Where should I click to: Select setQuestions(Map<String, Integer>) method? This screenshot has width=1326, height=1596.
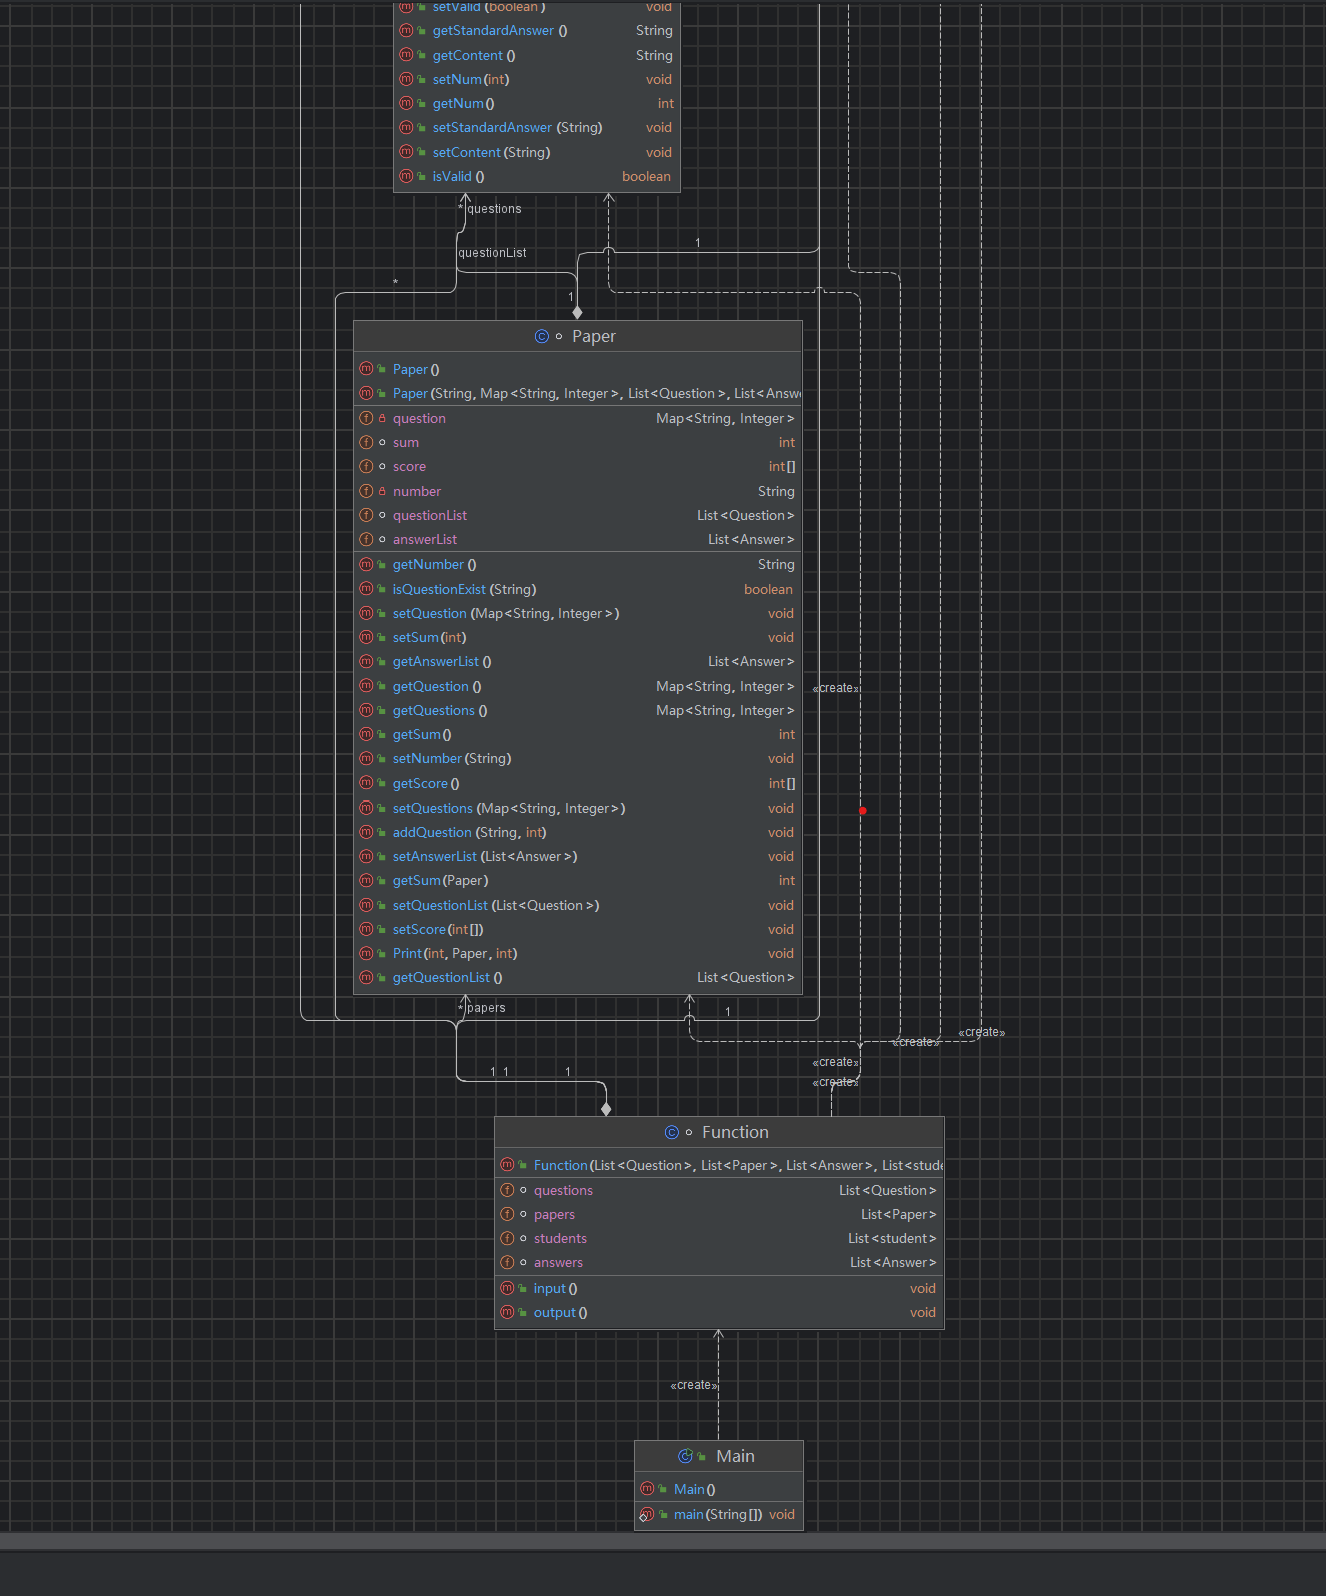pos(578,808)
